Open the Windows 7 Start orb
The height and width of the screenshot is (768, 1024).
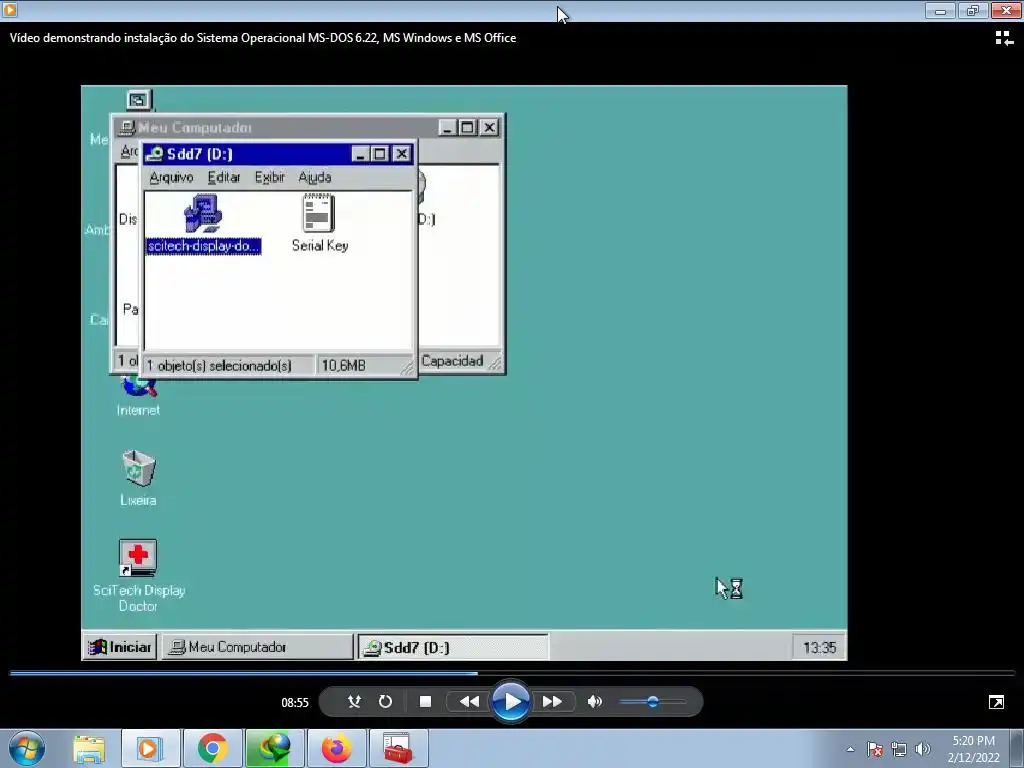27,749
